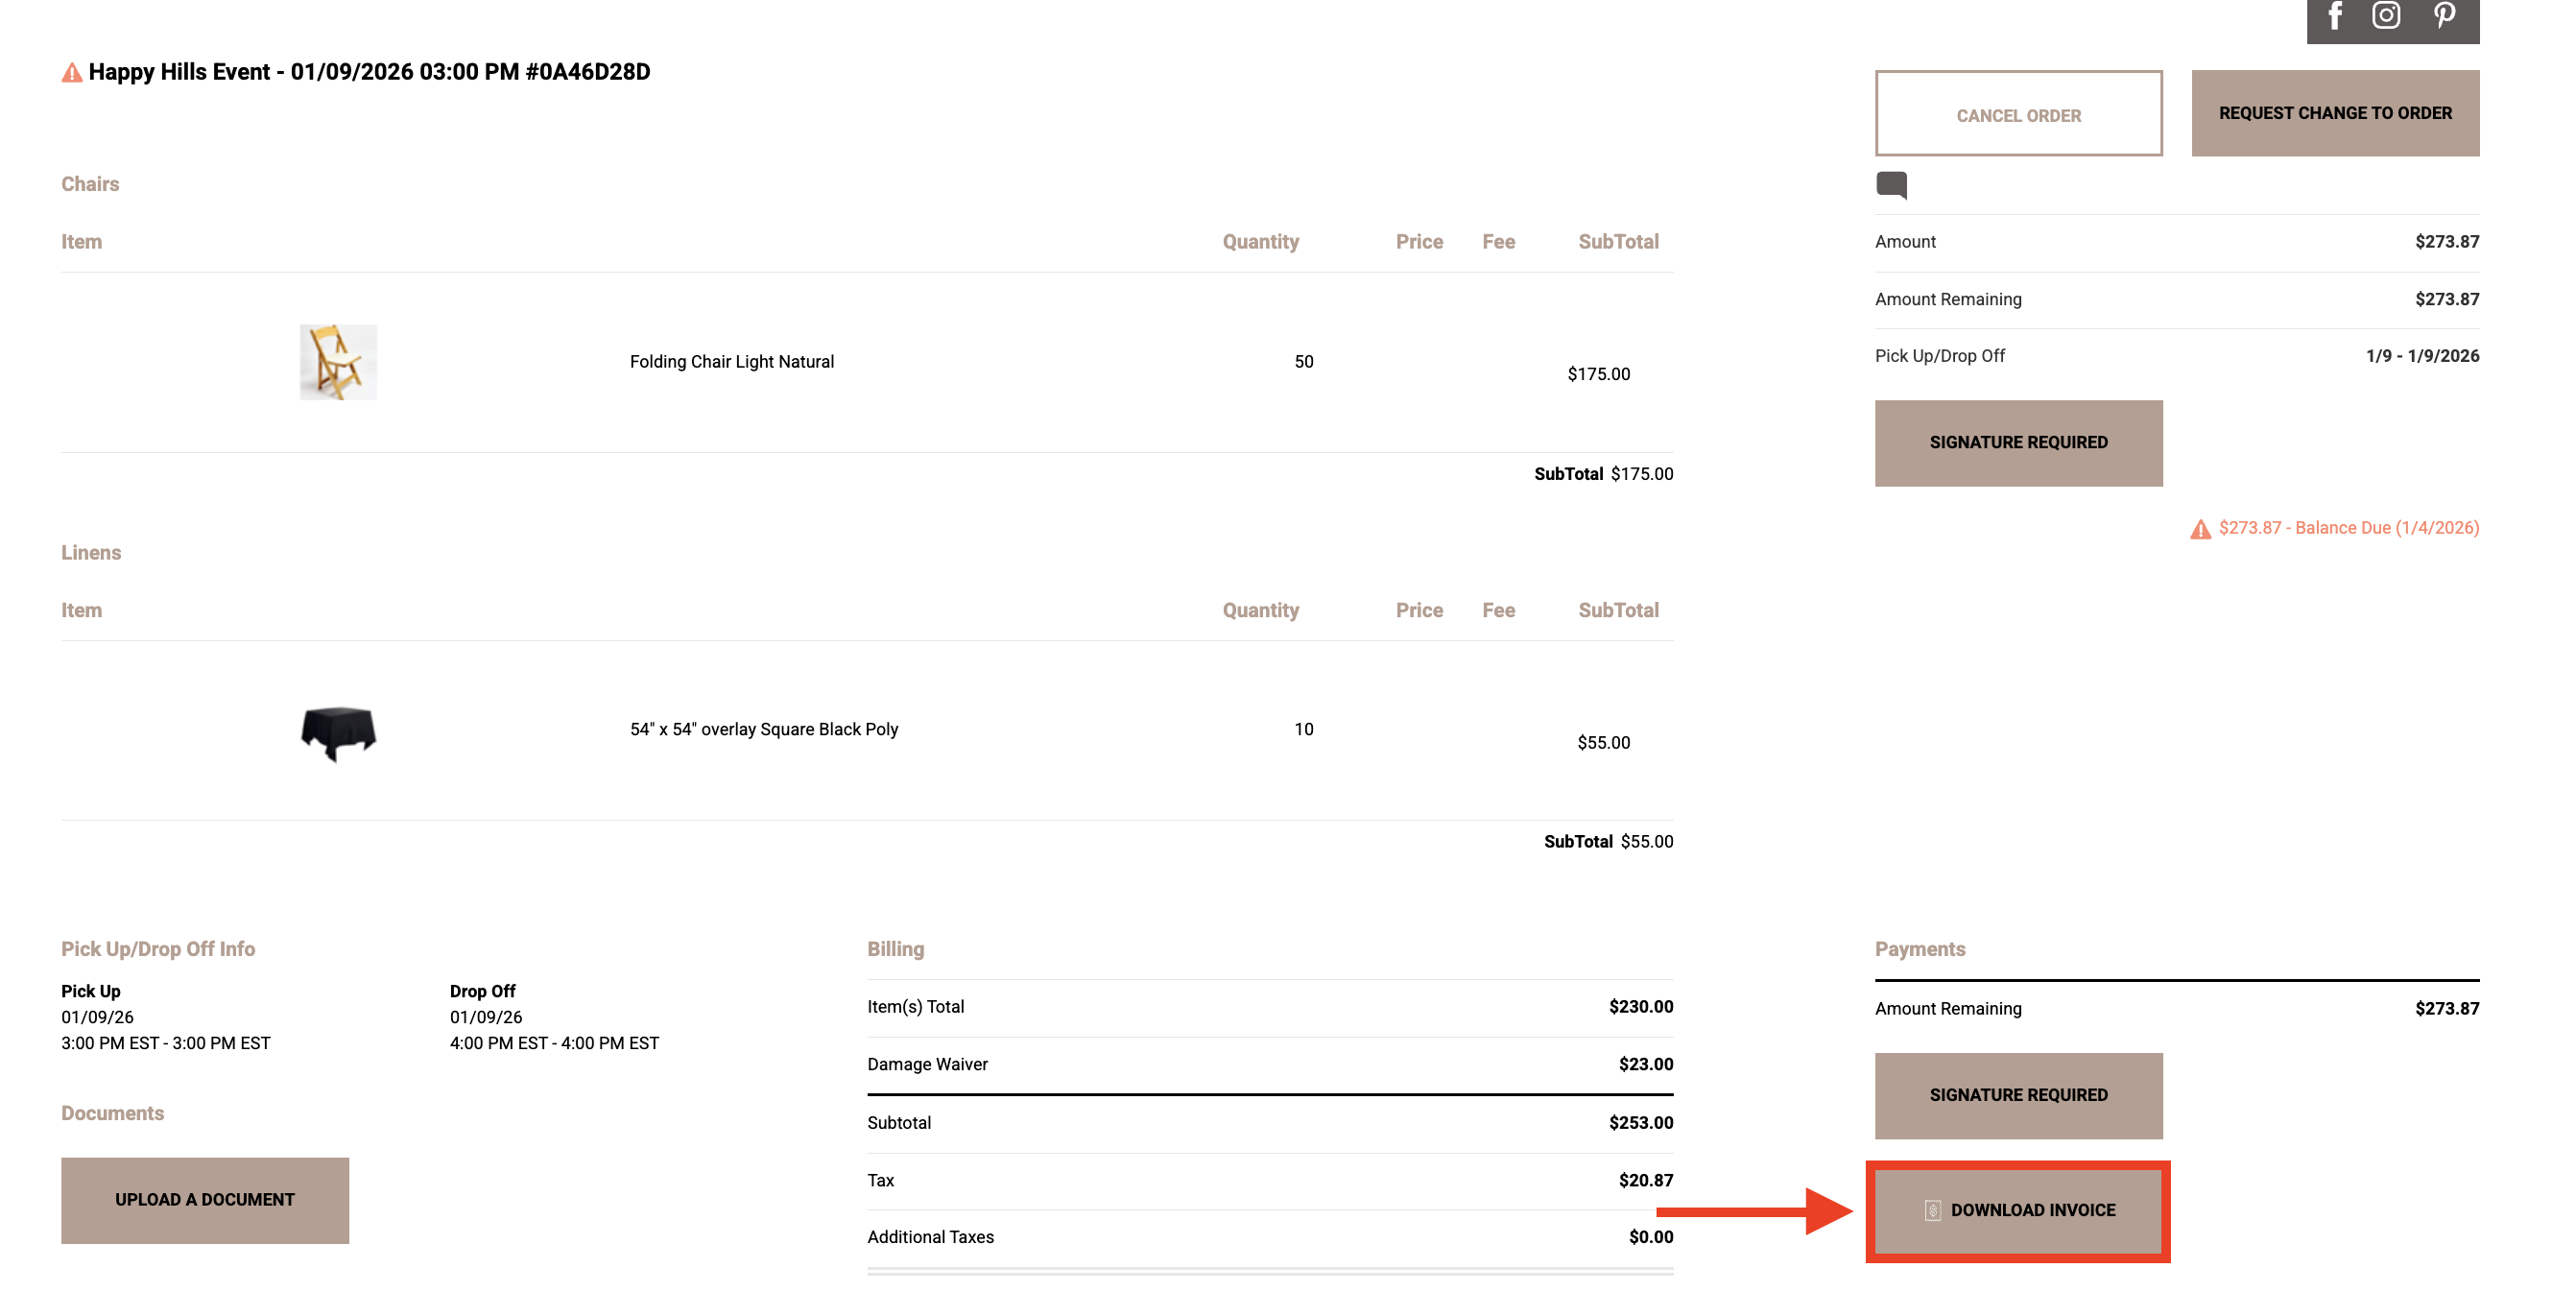Click Request Change To Order button
The height and width of the screenshot is (1292, 2576).
point(2335,113)
